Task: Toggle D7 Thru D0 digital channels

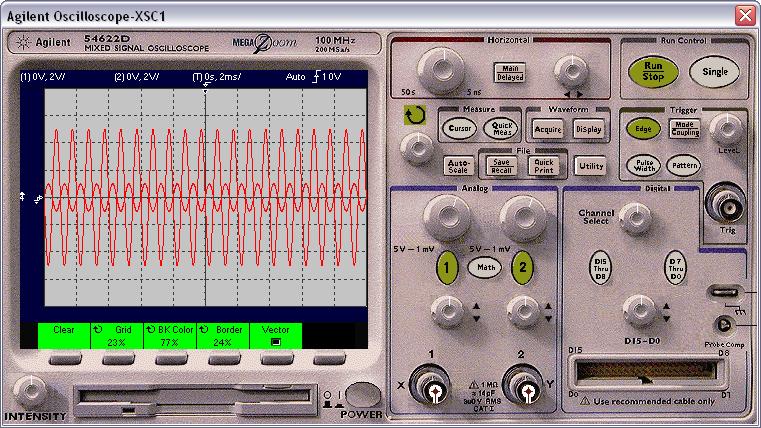Action: 675,268
